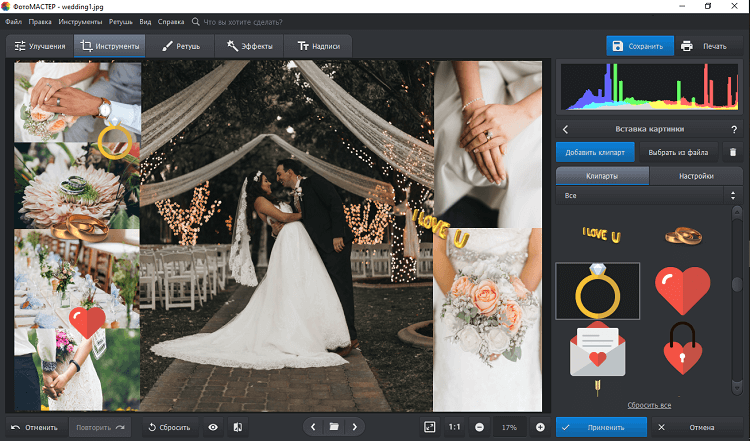Select the heart padlock clipart

pos(682,348)
